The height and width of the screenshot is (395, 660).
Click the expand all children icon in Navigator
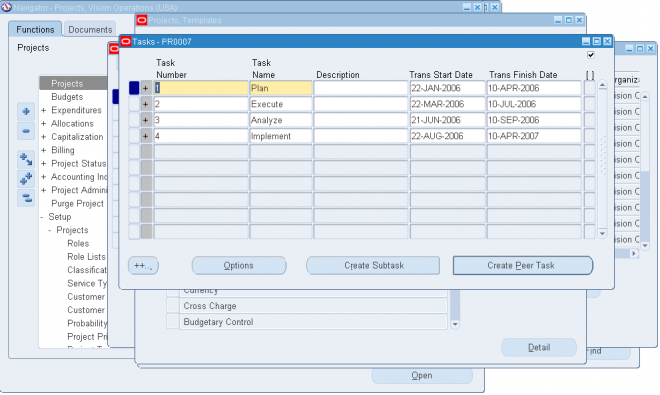click(x=26, y=160)
